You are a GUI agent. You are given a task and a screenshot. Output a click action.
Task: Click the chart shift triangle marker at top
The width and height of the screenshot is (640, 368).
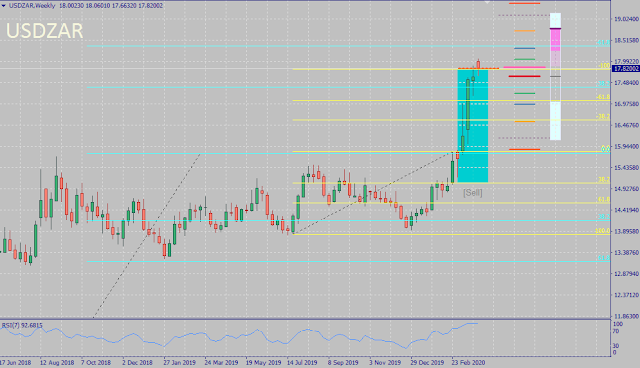click(487, 2)
